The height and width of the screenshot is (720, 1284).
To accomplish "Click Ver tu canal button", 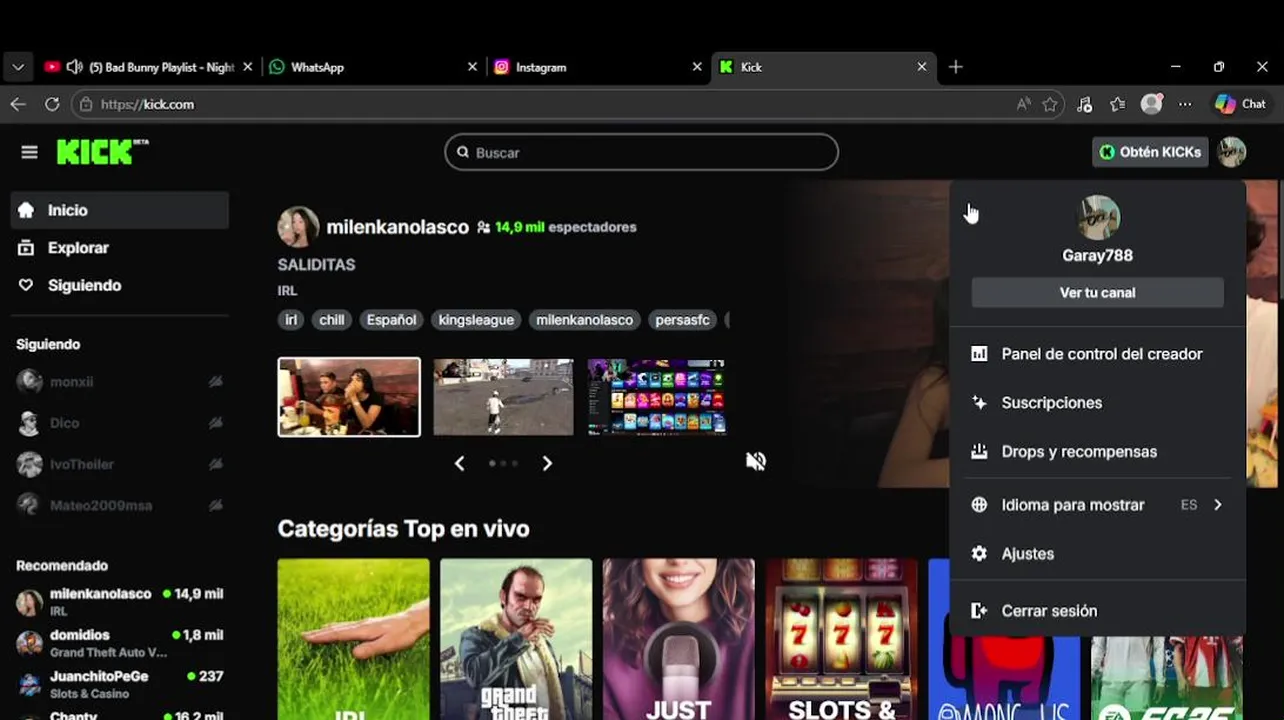I will 1097,293.
